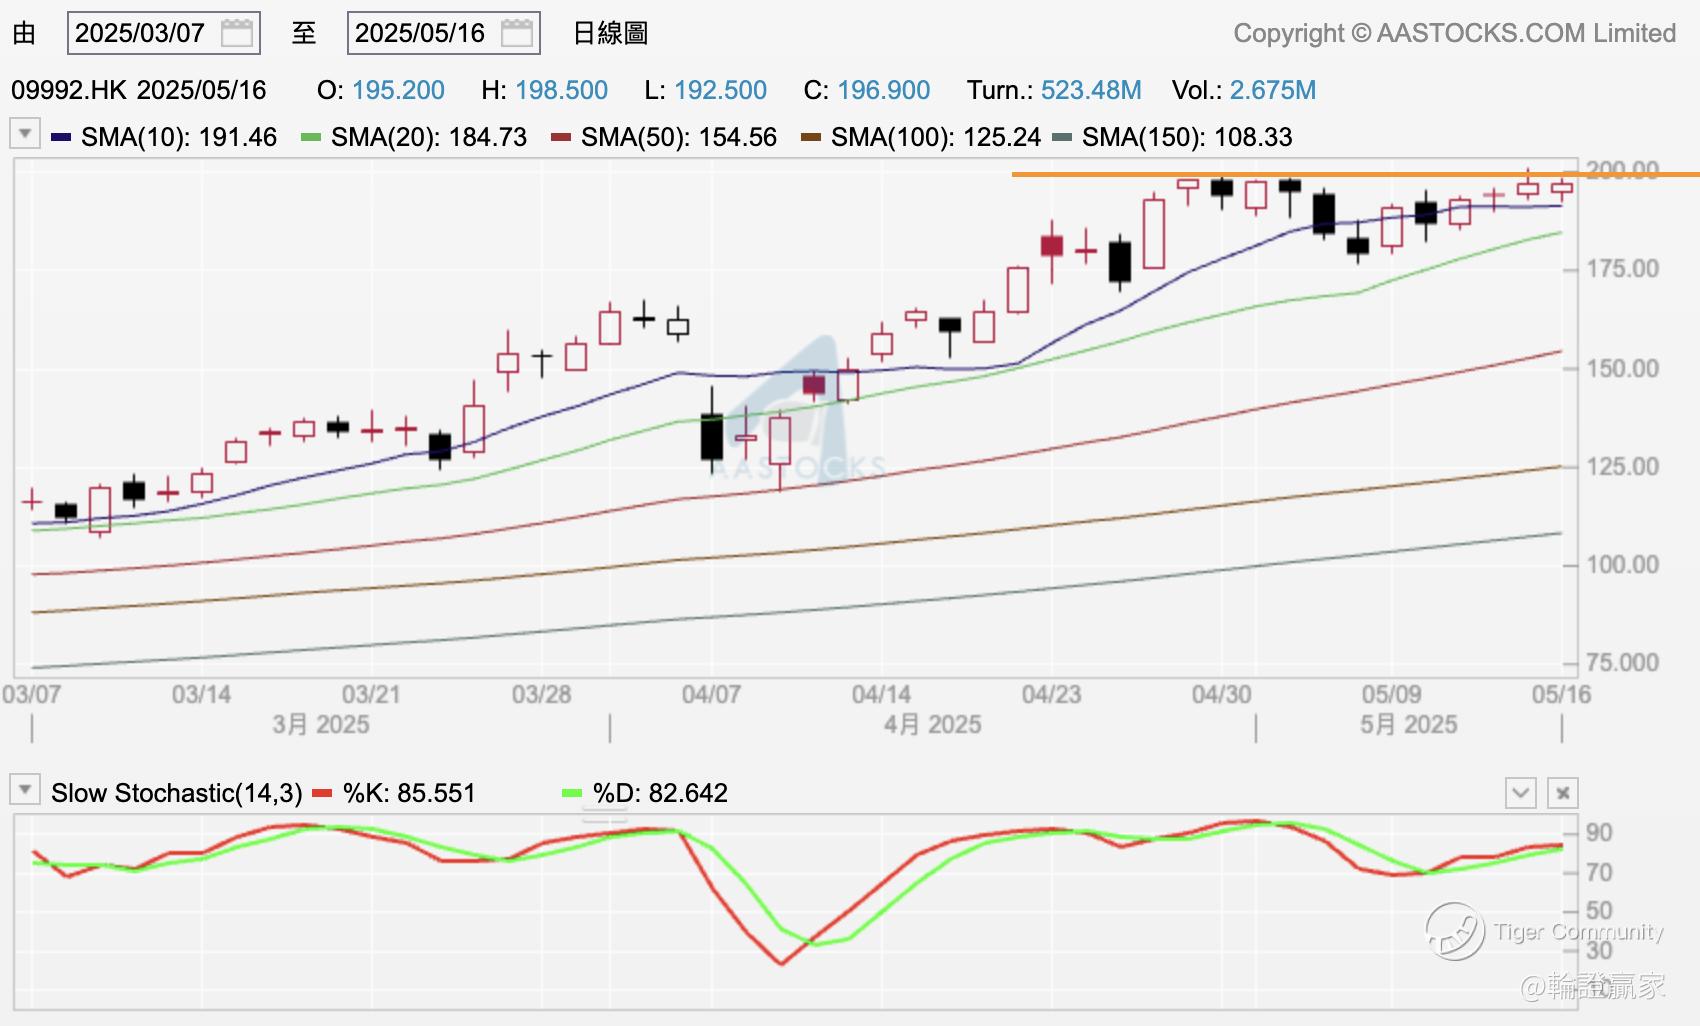Expand the SMA indicator dropdown arrow

pyautogui.click(x=25, y=133)
